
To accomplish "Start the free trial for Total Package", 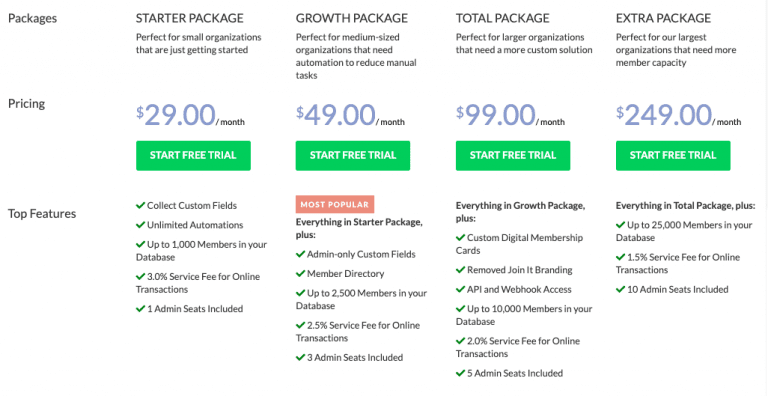I will (513, 156).
